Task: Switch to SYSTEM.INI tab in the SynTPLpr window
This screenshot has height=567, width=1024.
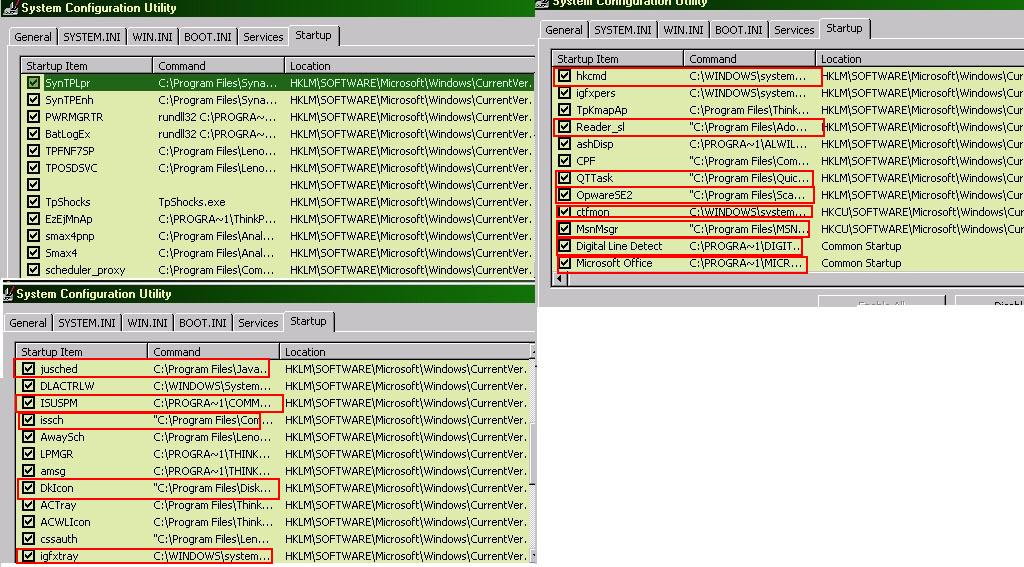Action: (x=91, y=37)
